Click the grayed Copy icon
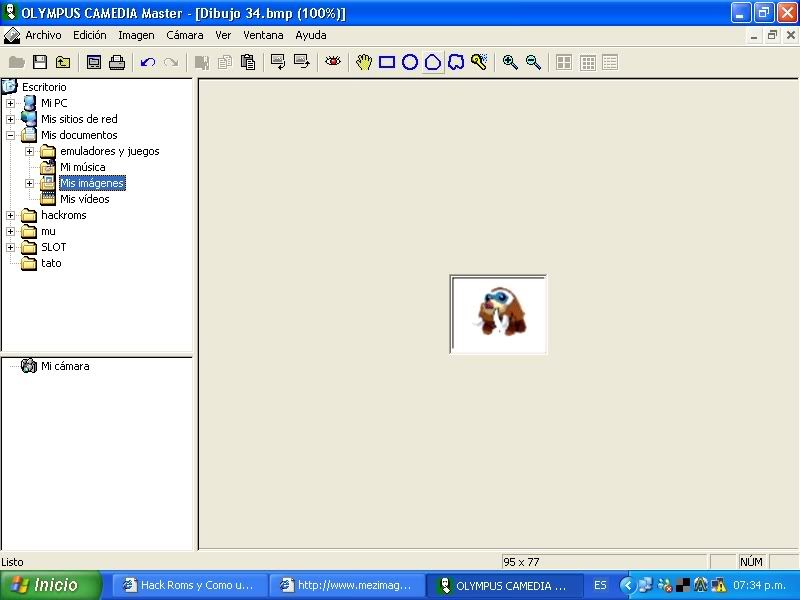The width and height of the screenshot is (800, 600). [x=225, y=62]
